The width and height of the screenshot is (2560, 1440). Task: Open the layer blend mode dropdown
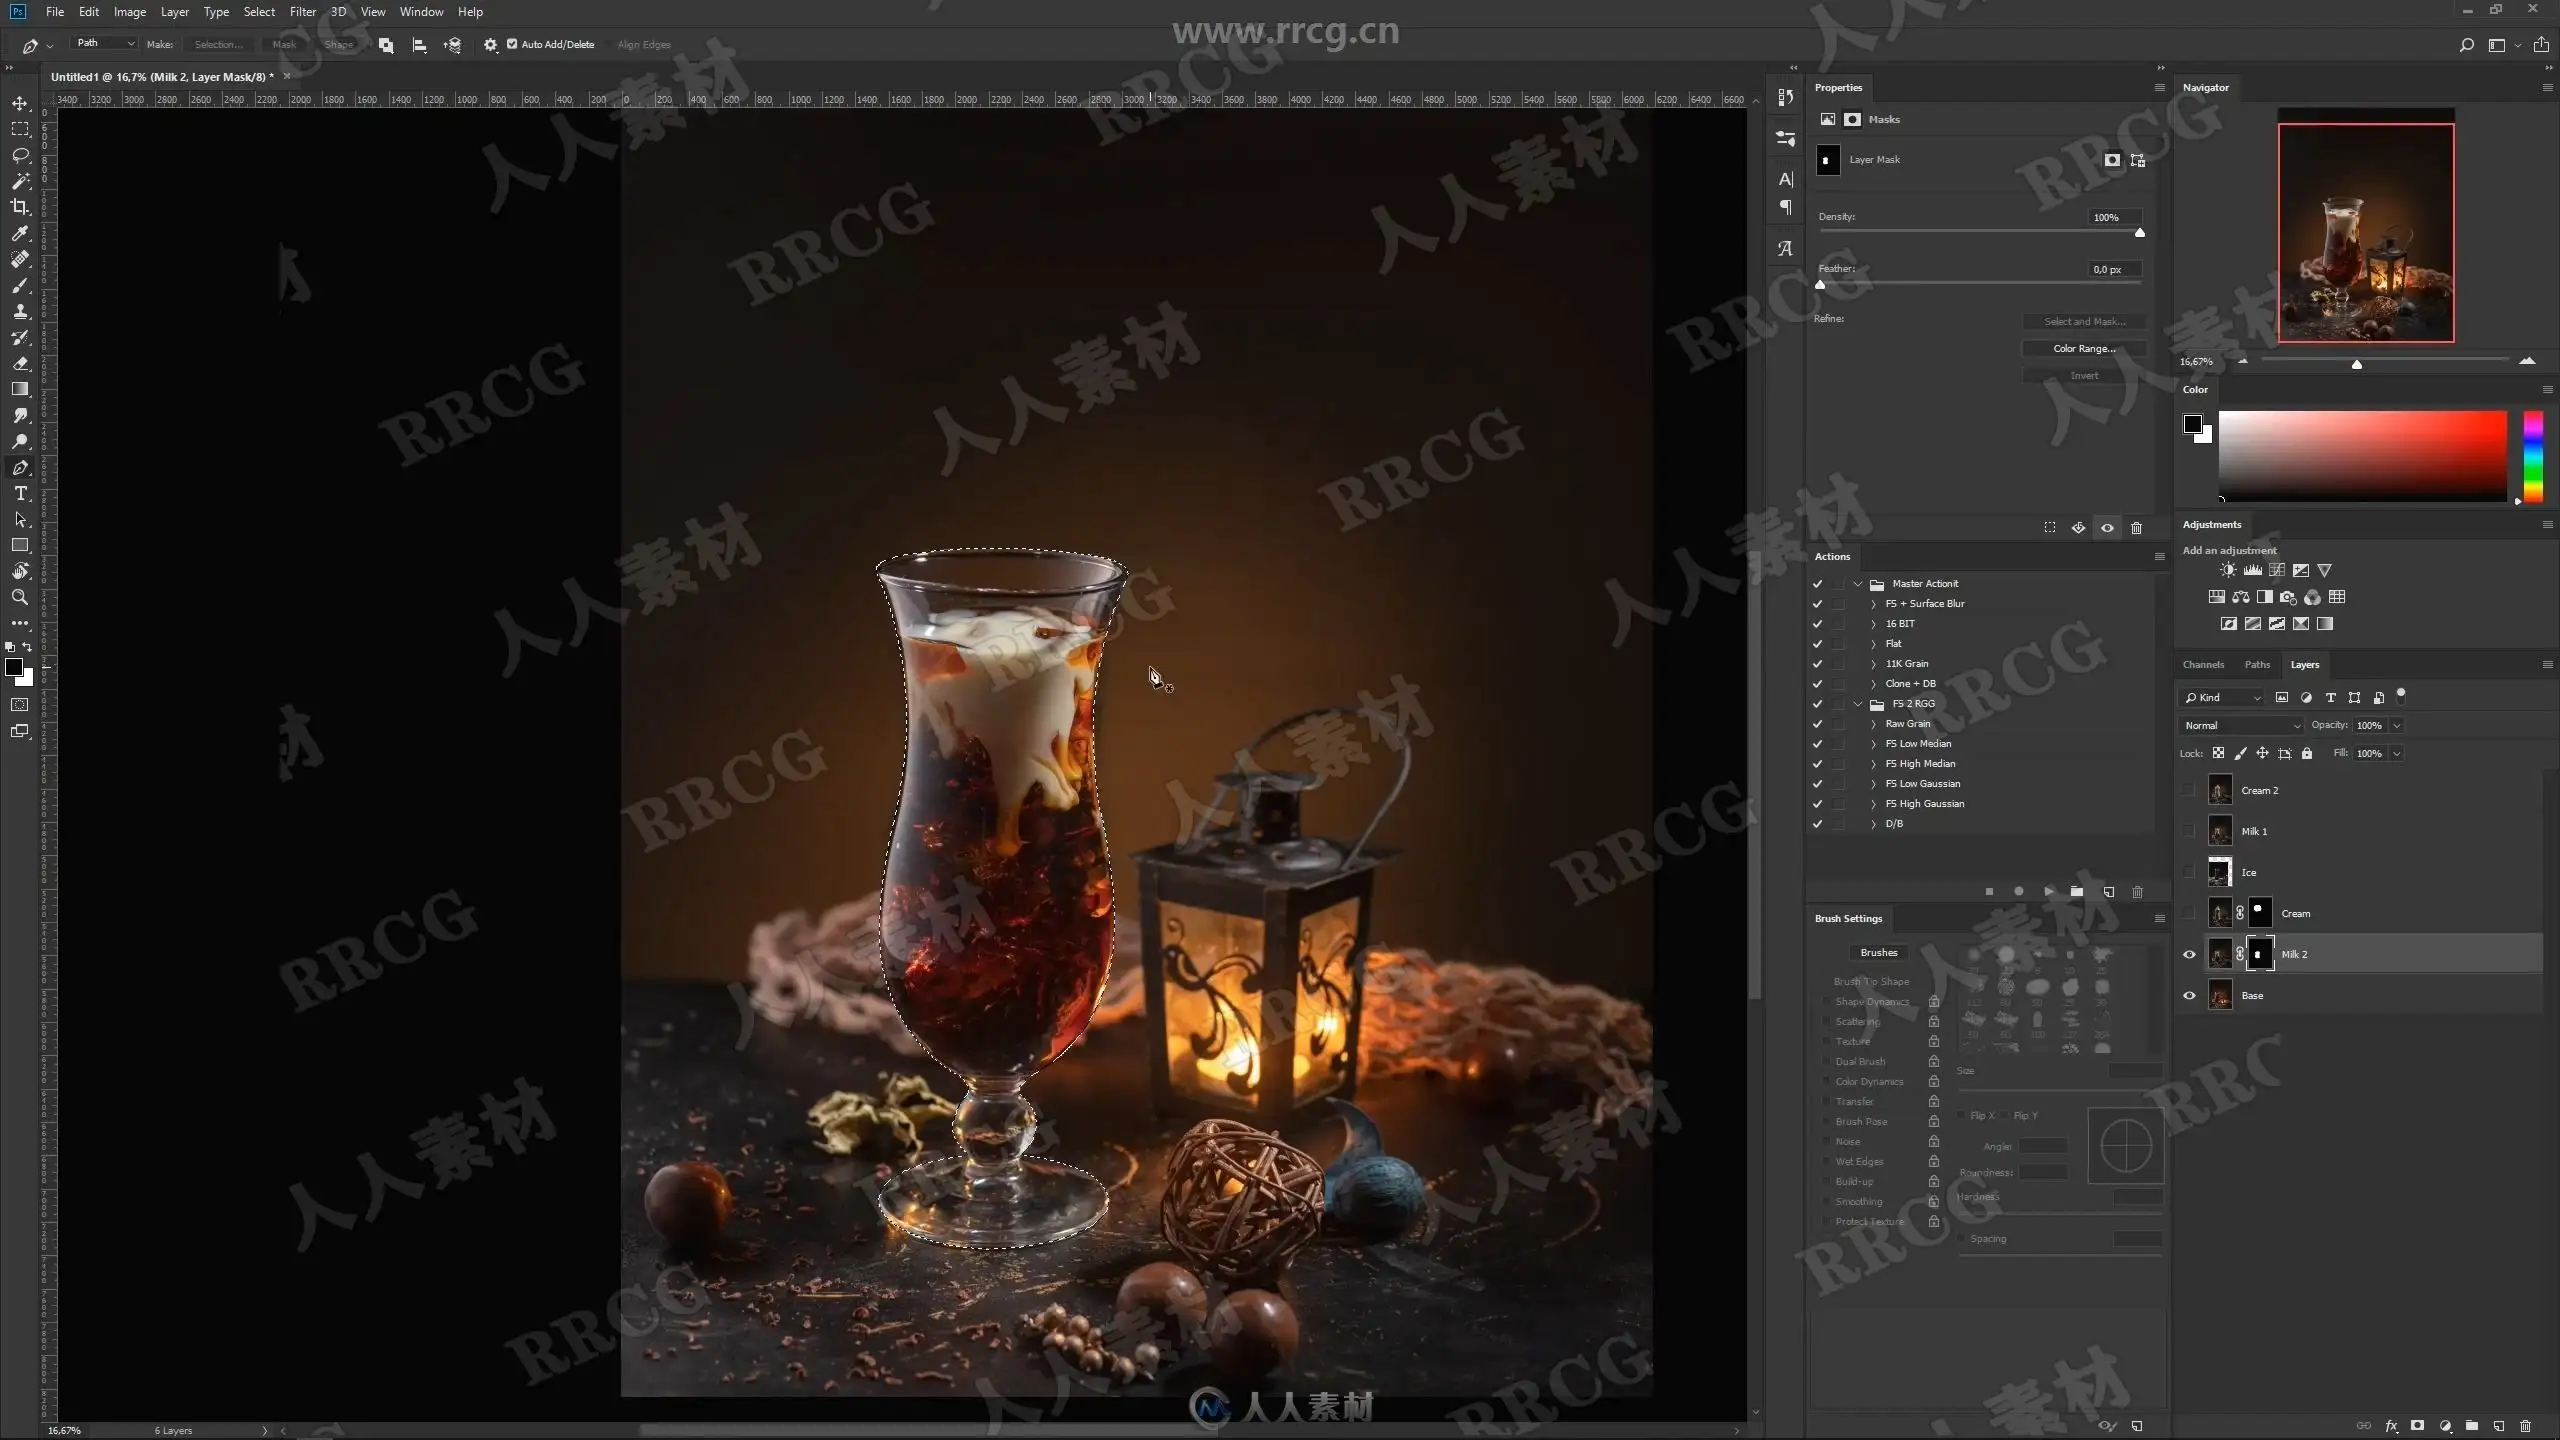(2241, 725)
